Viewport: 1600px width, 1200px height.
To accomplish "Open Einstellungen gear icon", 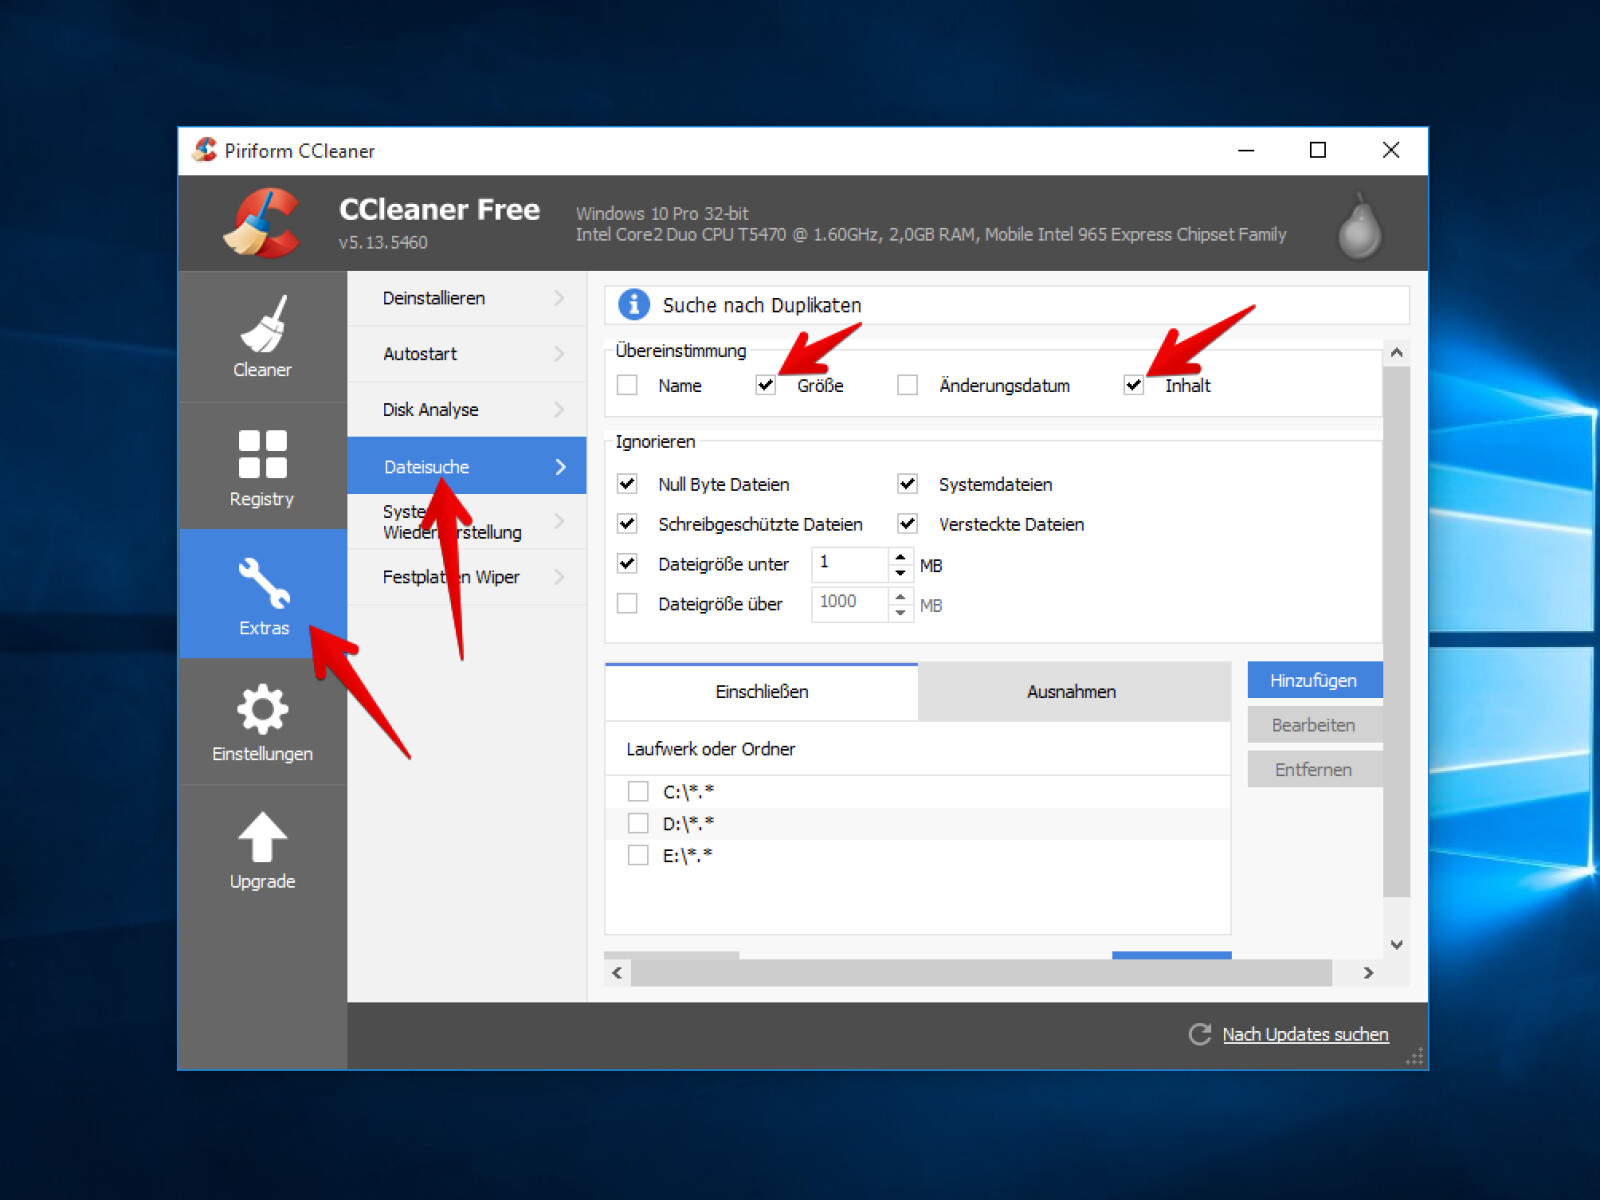I will click(x=263, y=709).
